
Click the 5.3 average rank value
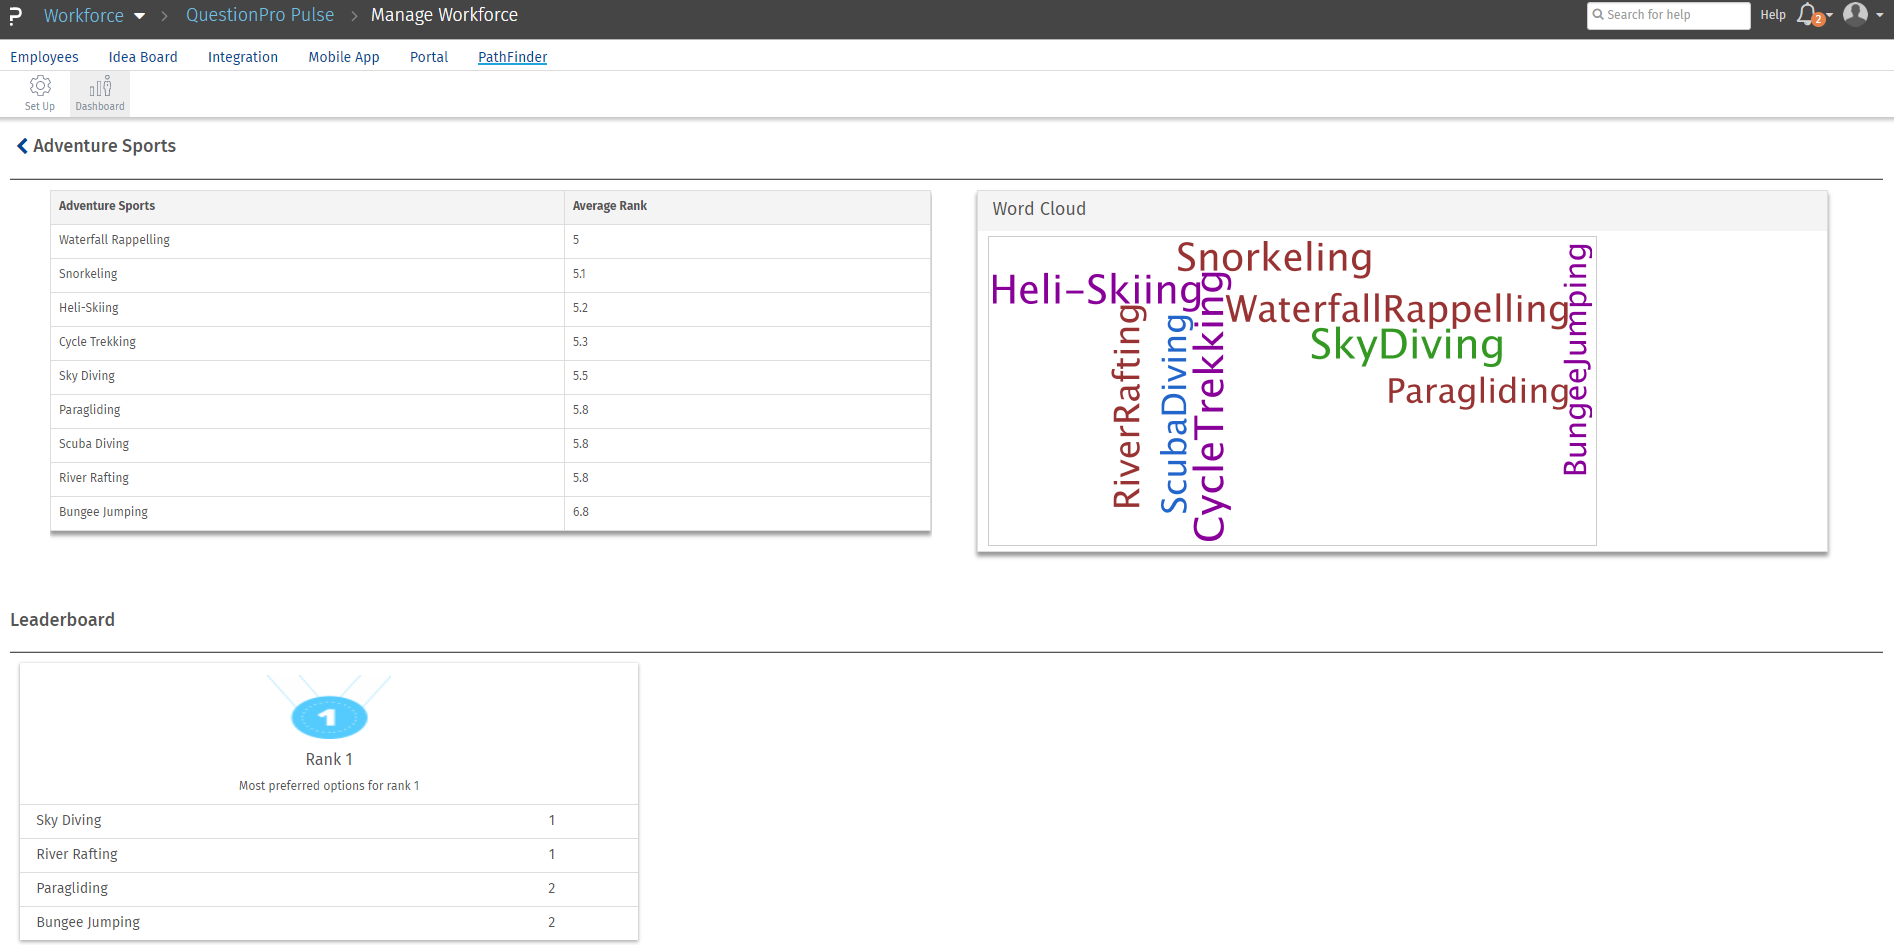coord(581,342)
